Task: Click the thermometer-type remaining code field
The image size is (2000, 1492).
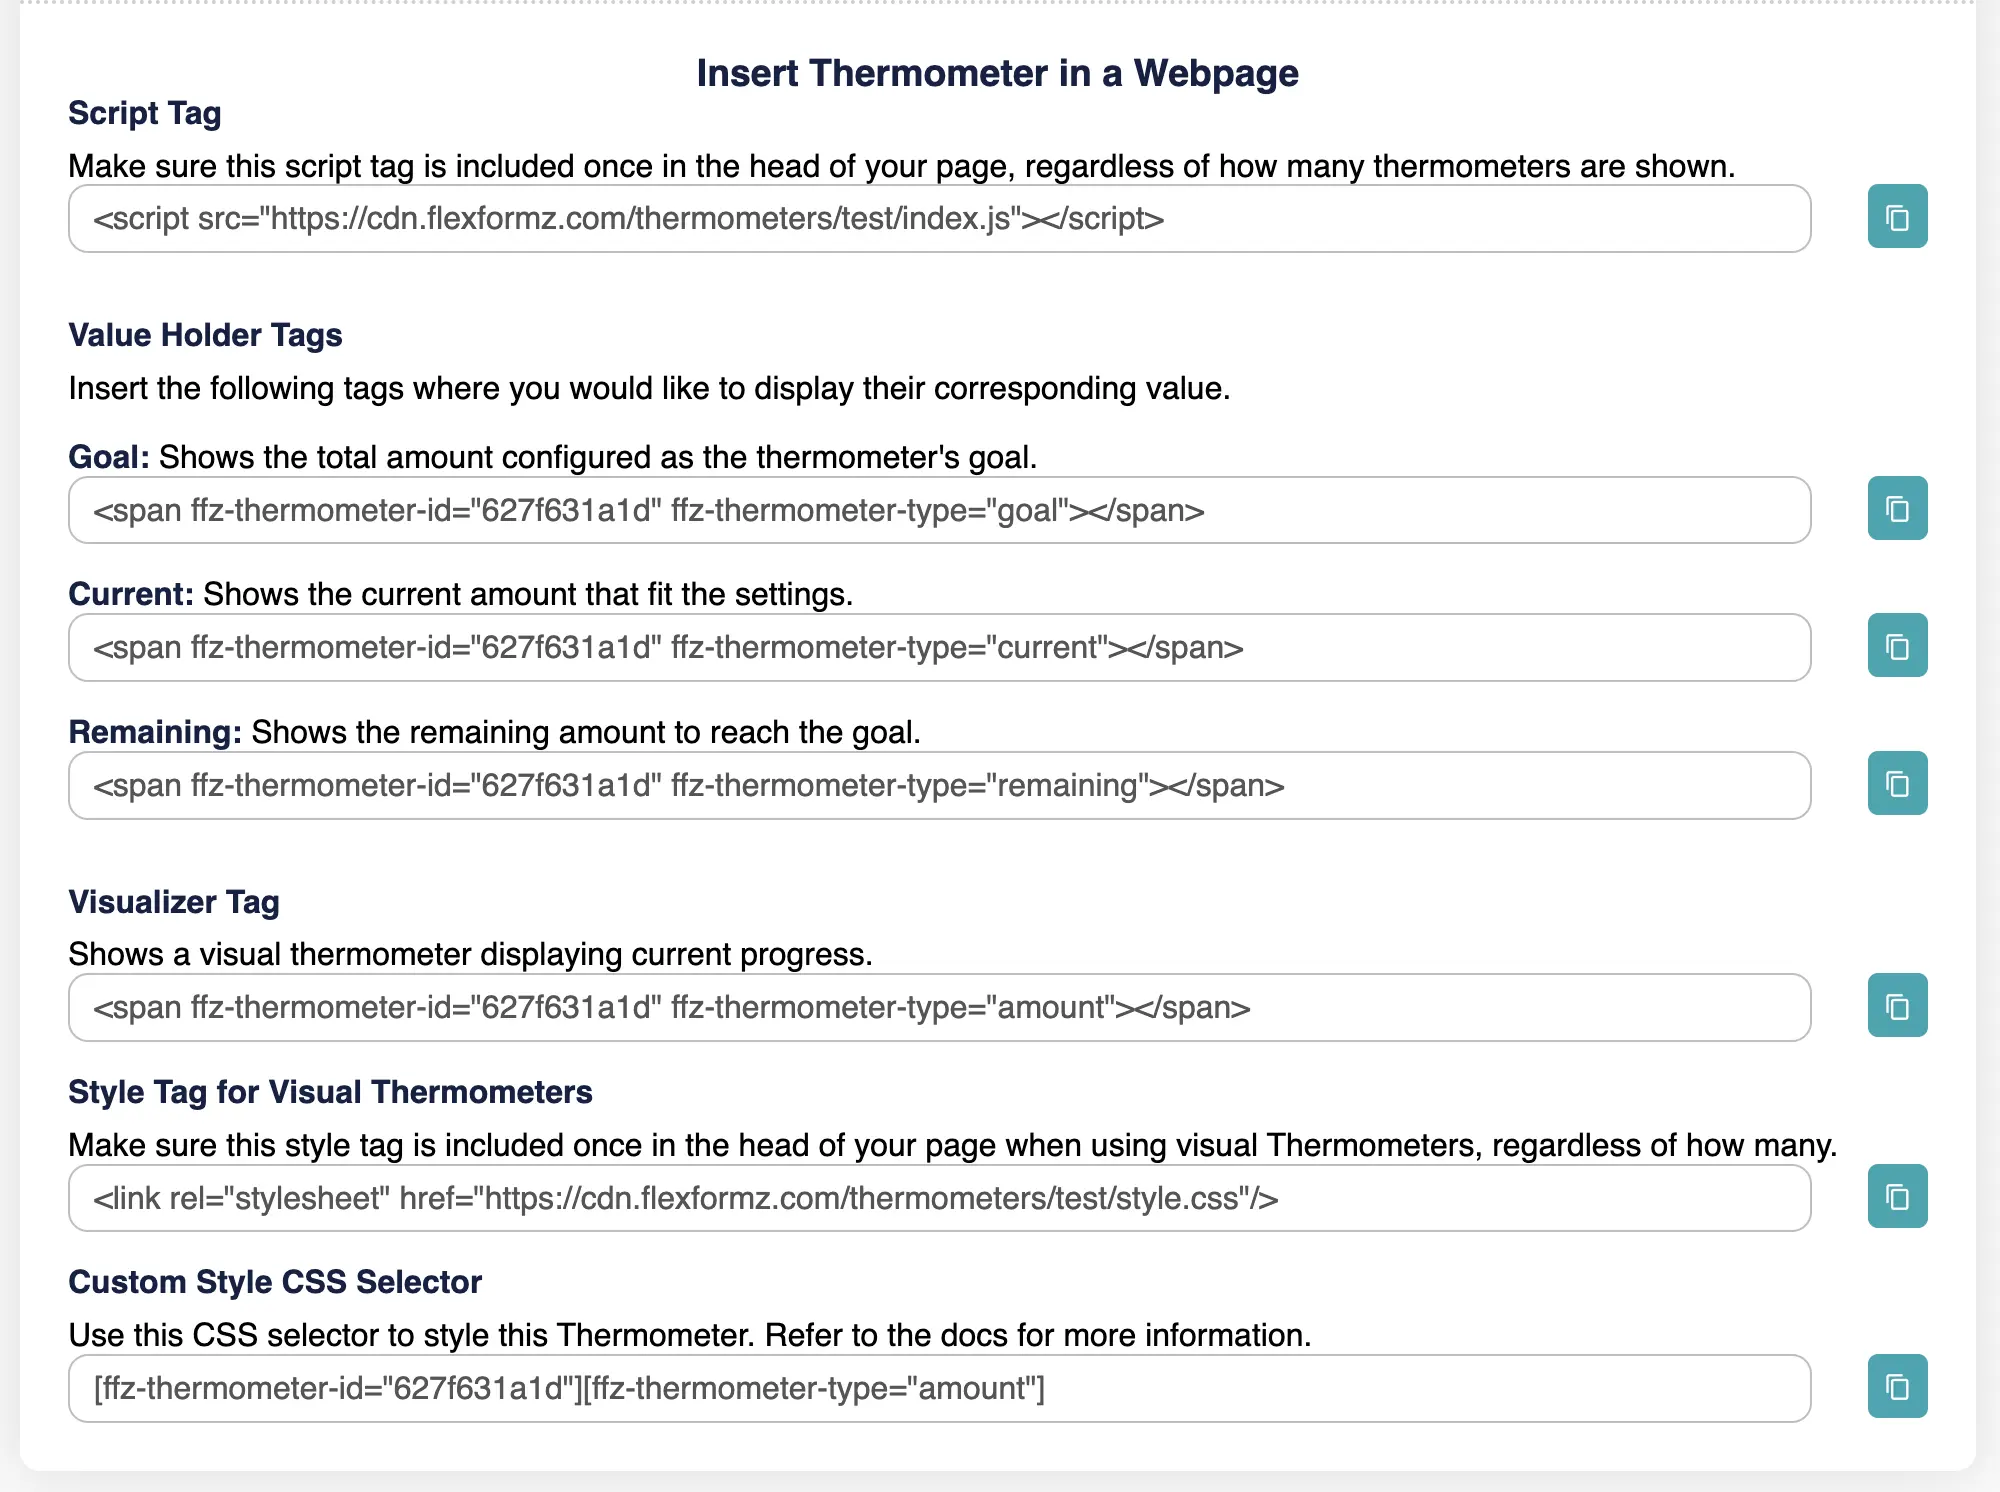Action: [938, 786]
